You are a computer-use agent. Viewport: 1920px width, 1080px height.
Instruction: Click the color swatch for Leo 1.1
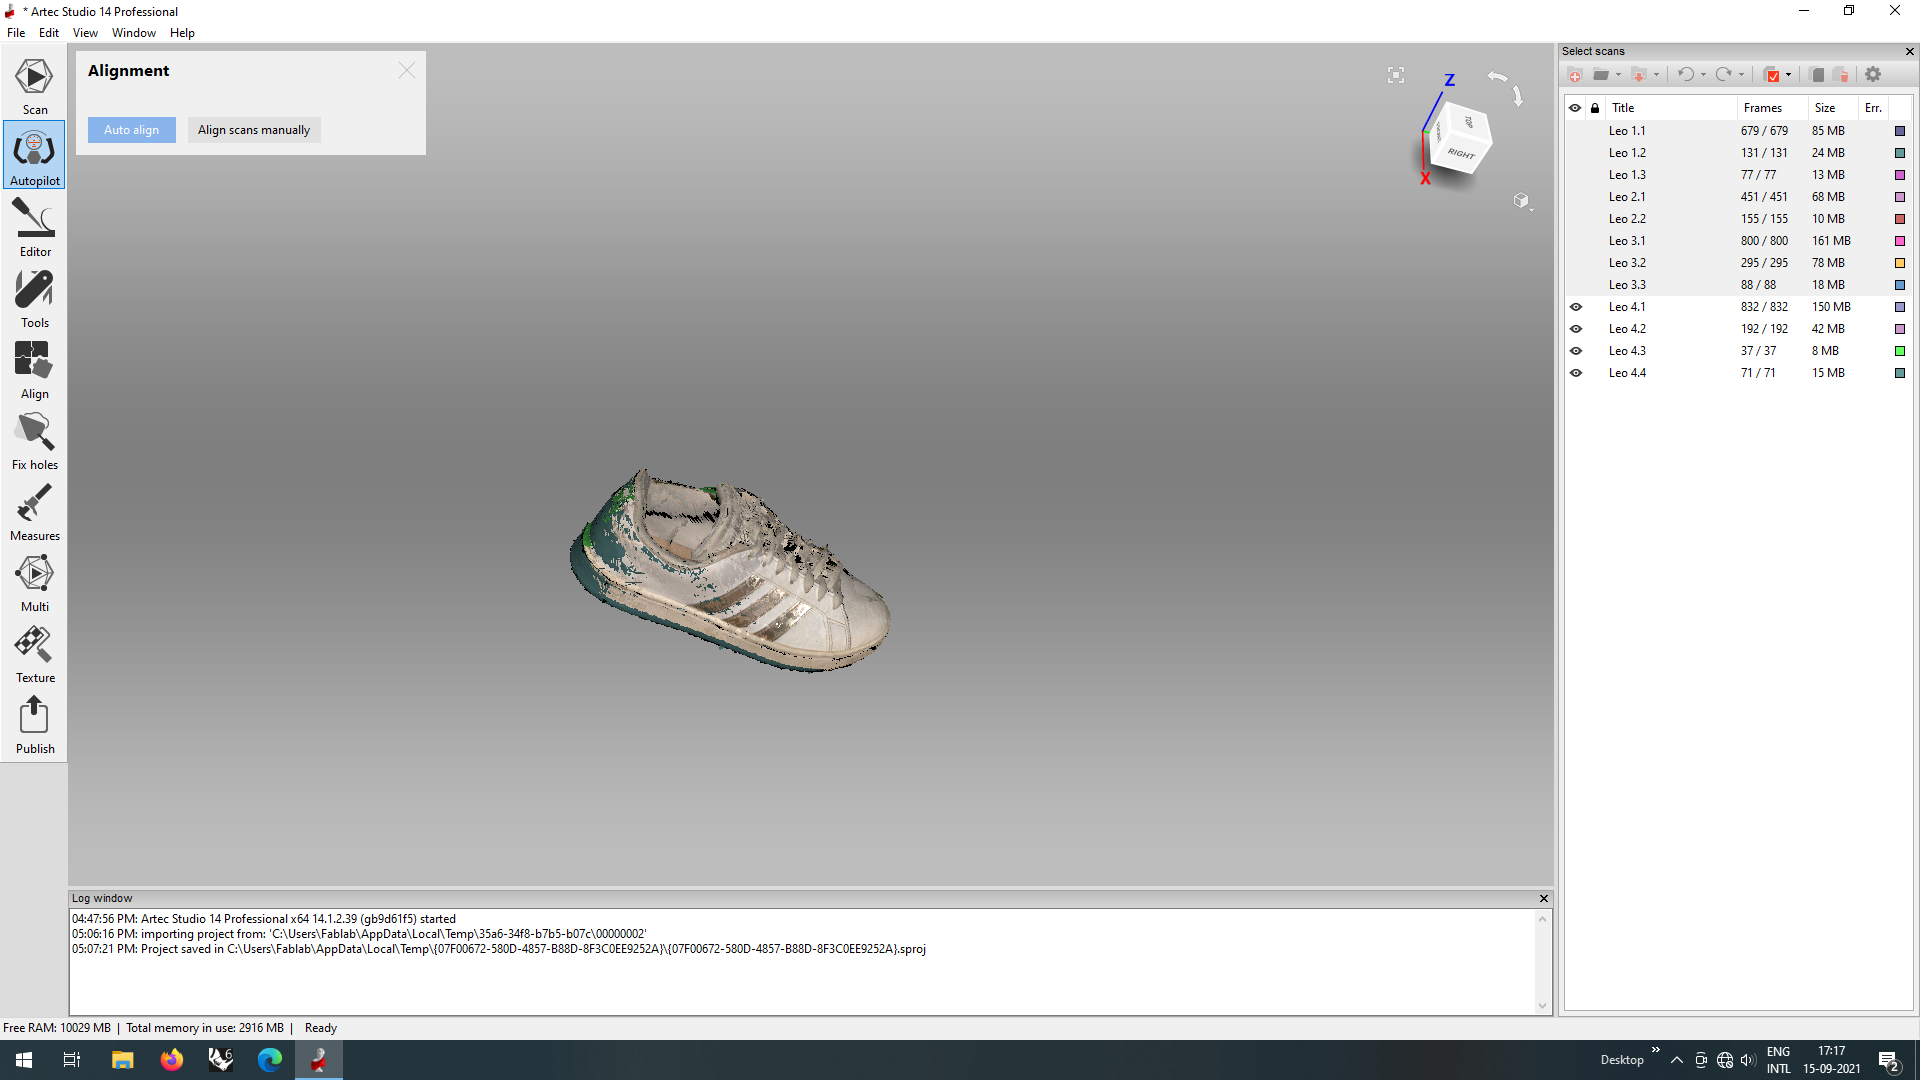pos(1900,131)
